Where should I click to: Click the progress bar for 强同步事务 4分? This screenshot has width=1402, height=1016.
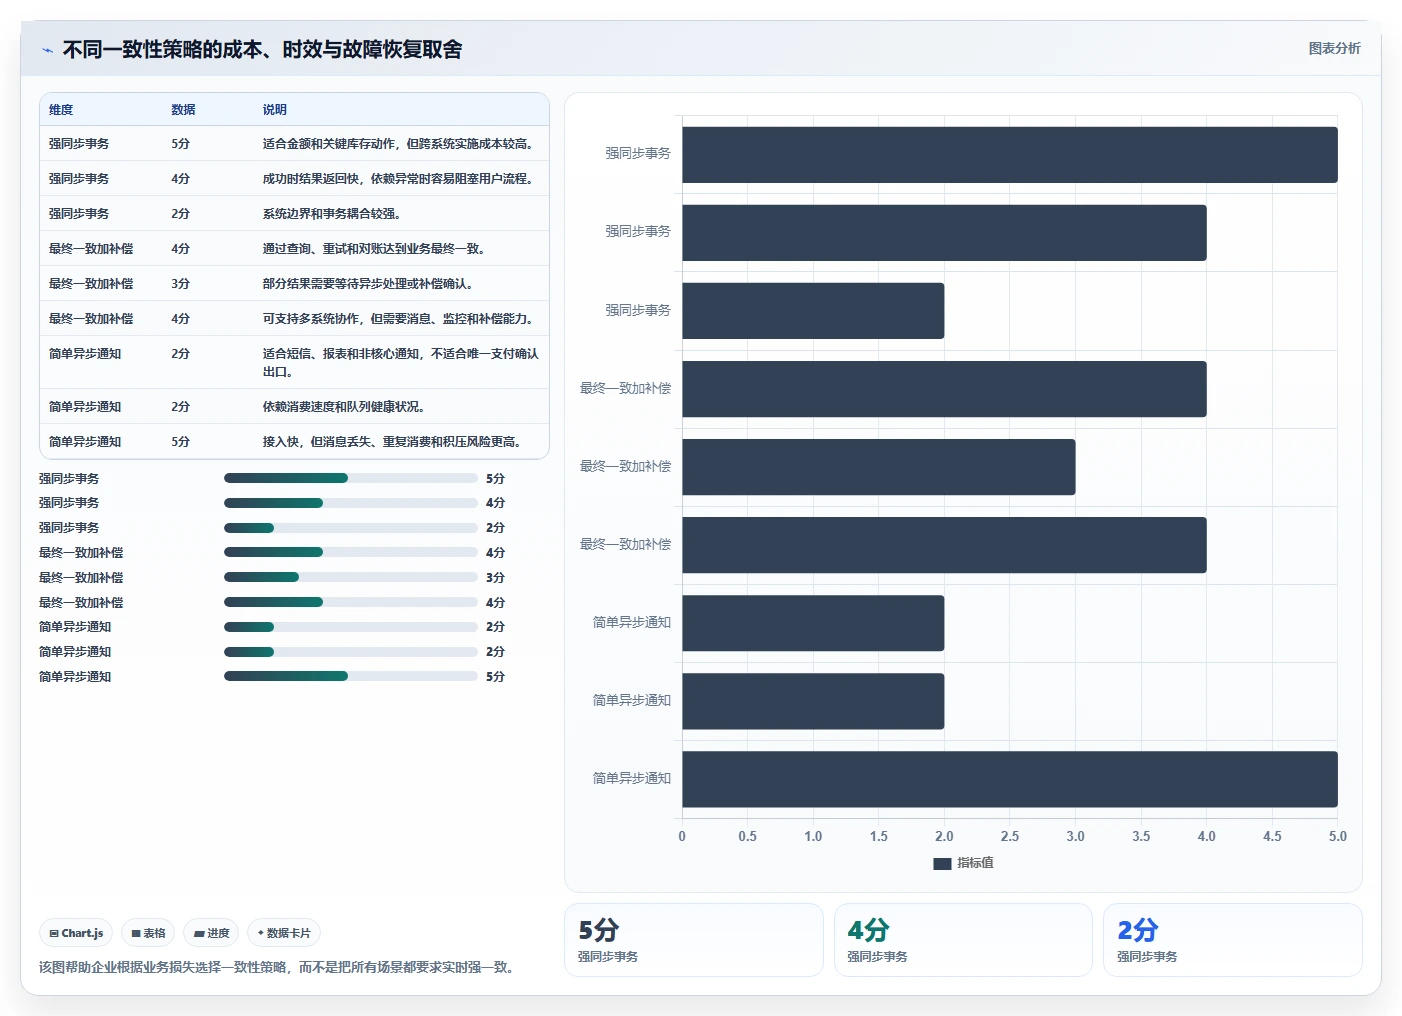coord(351,503)
